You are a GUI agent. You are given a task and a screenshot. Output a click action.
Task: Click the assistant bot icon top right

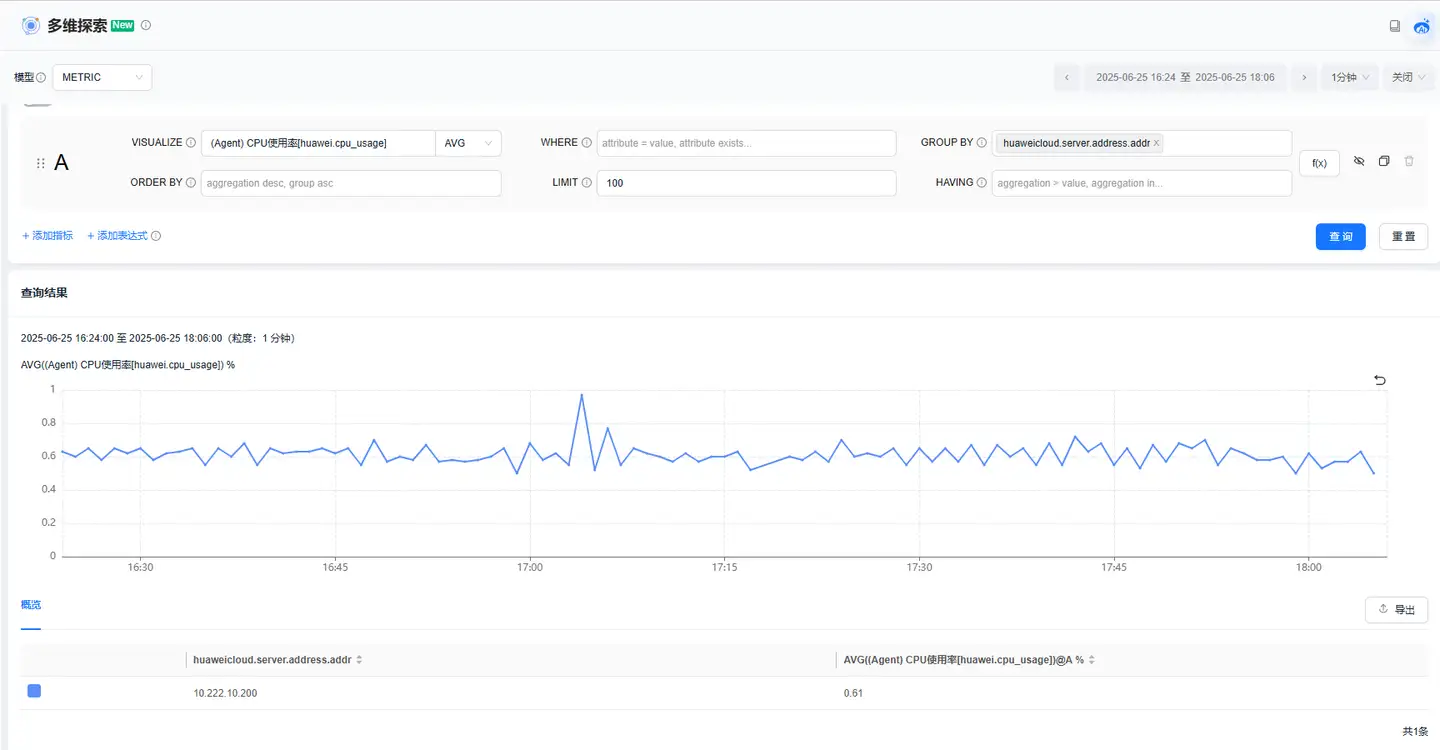[1421, 26]
